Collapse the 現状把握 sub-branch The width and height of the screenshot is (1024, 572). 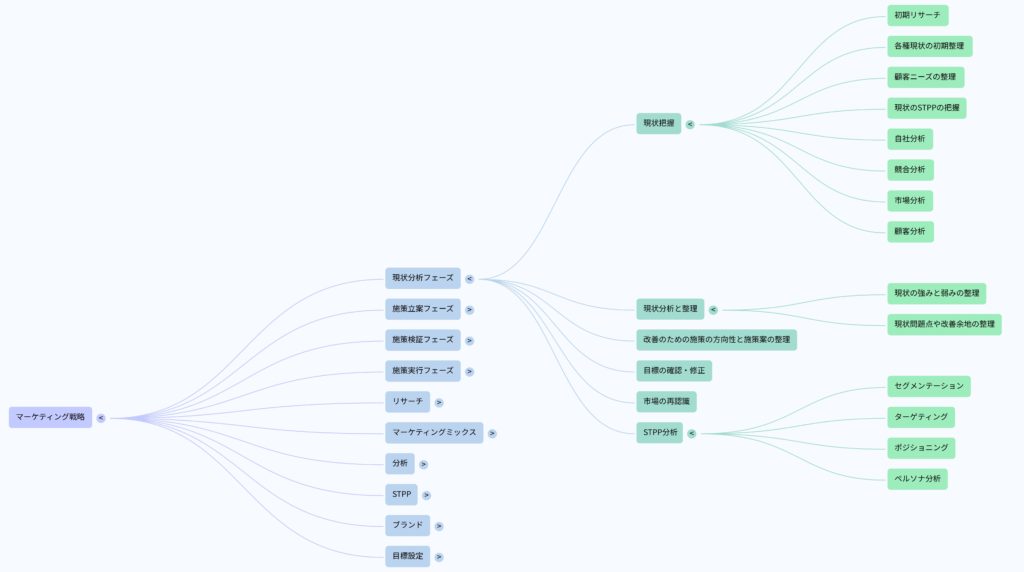[x=690, y=125]
